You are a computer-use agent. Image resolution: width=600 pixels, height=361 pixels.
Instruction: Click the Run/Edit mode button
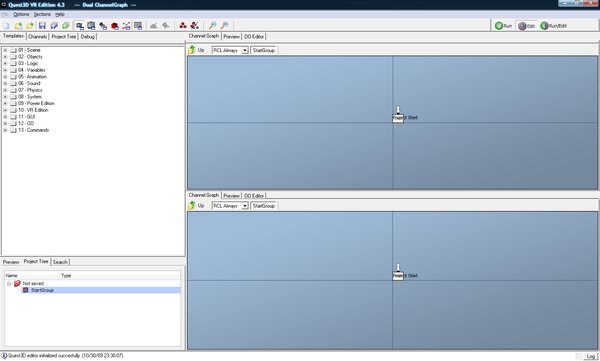click(x=553, y=26)
